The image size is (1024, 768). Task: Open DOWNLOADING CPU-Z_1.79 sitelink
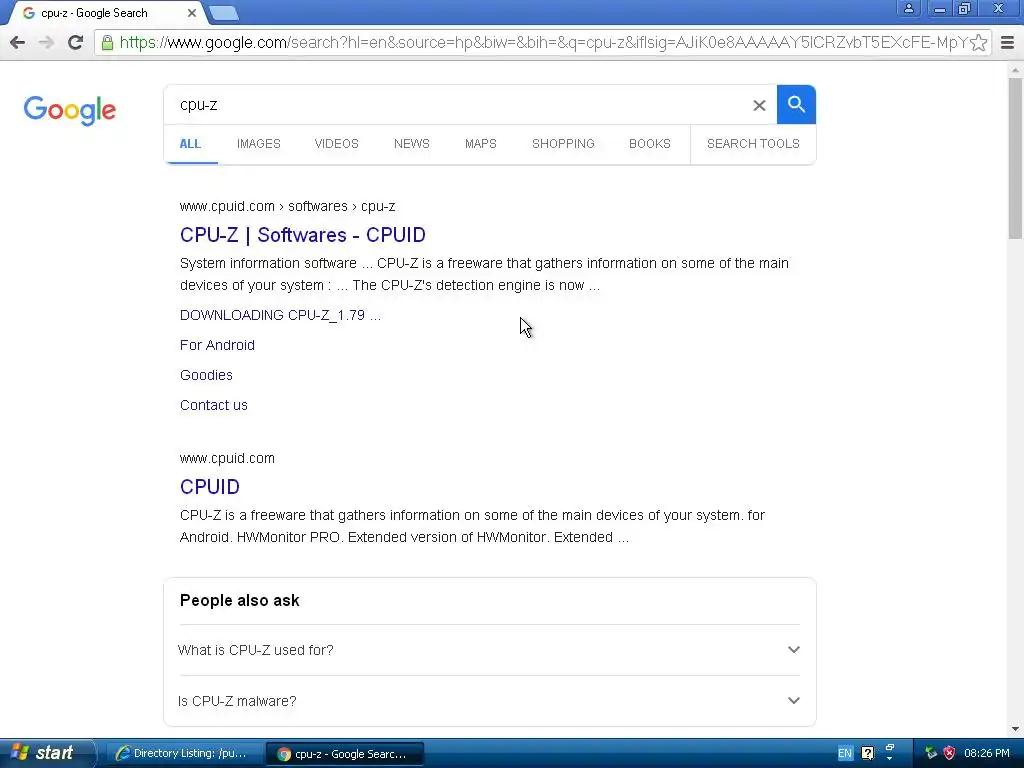coord(280,315)
